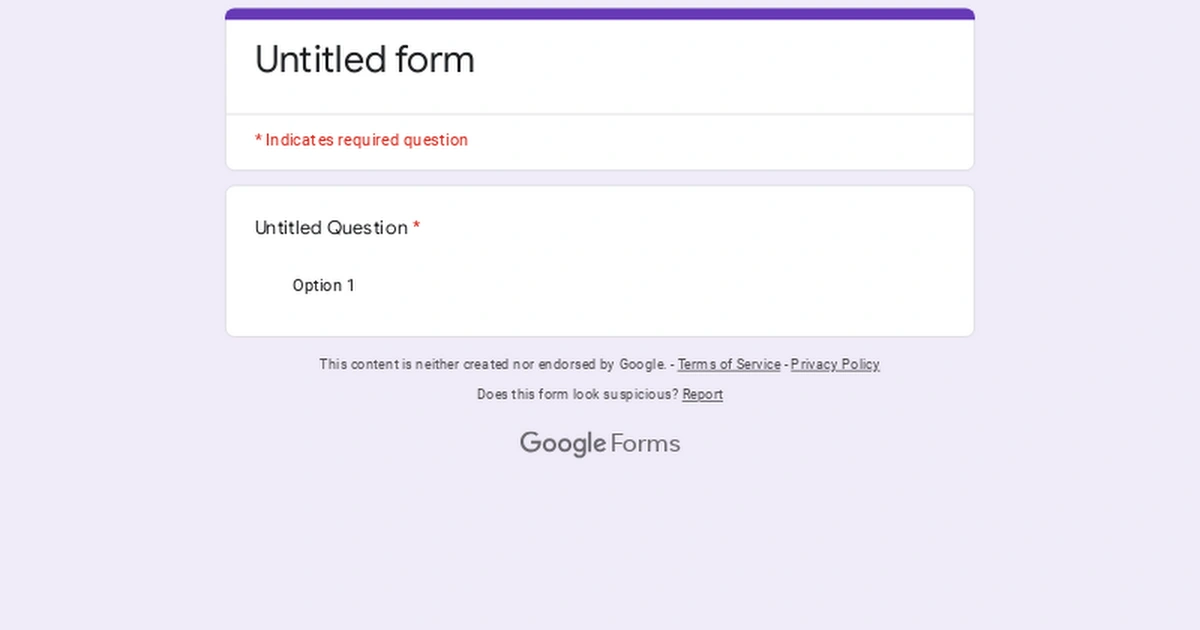Open the Terms of Service link
1200x630 pixels.
point(729,365)
